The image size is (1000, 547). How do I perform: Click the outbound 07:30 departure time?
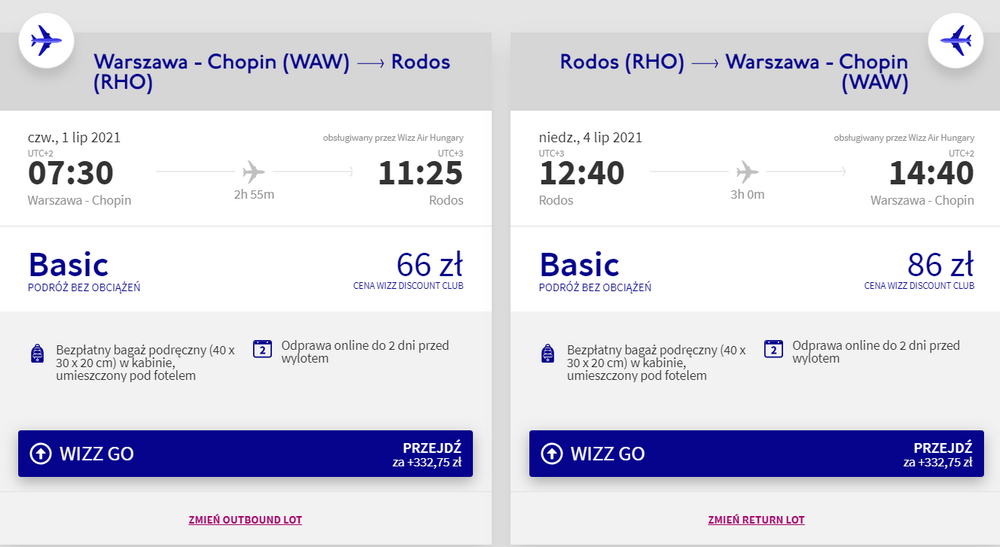(70, 174)
